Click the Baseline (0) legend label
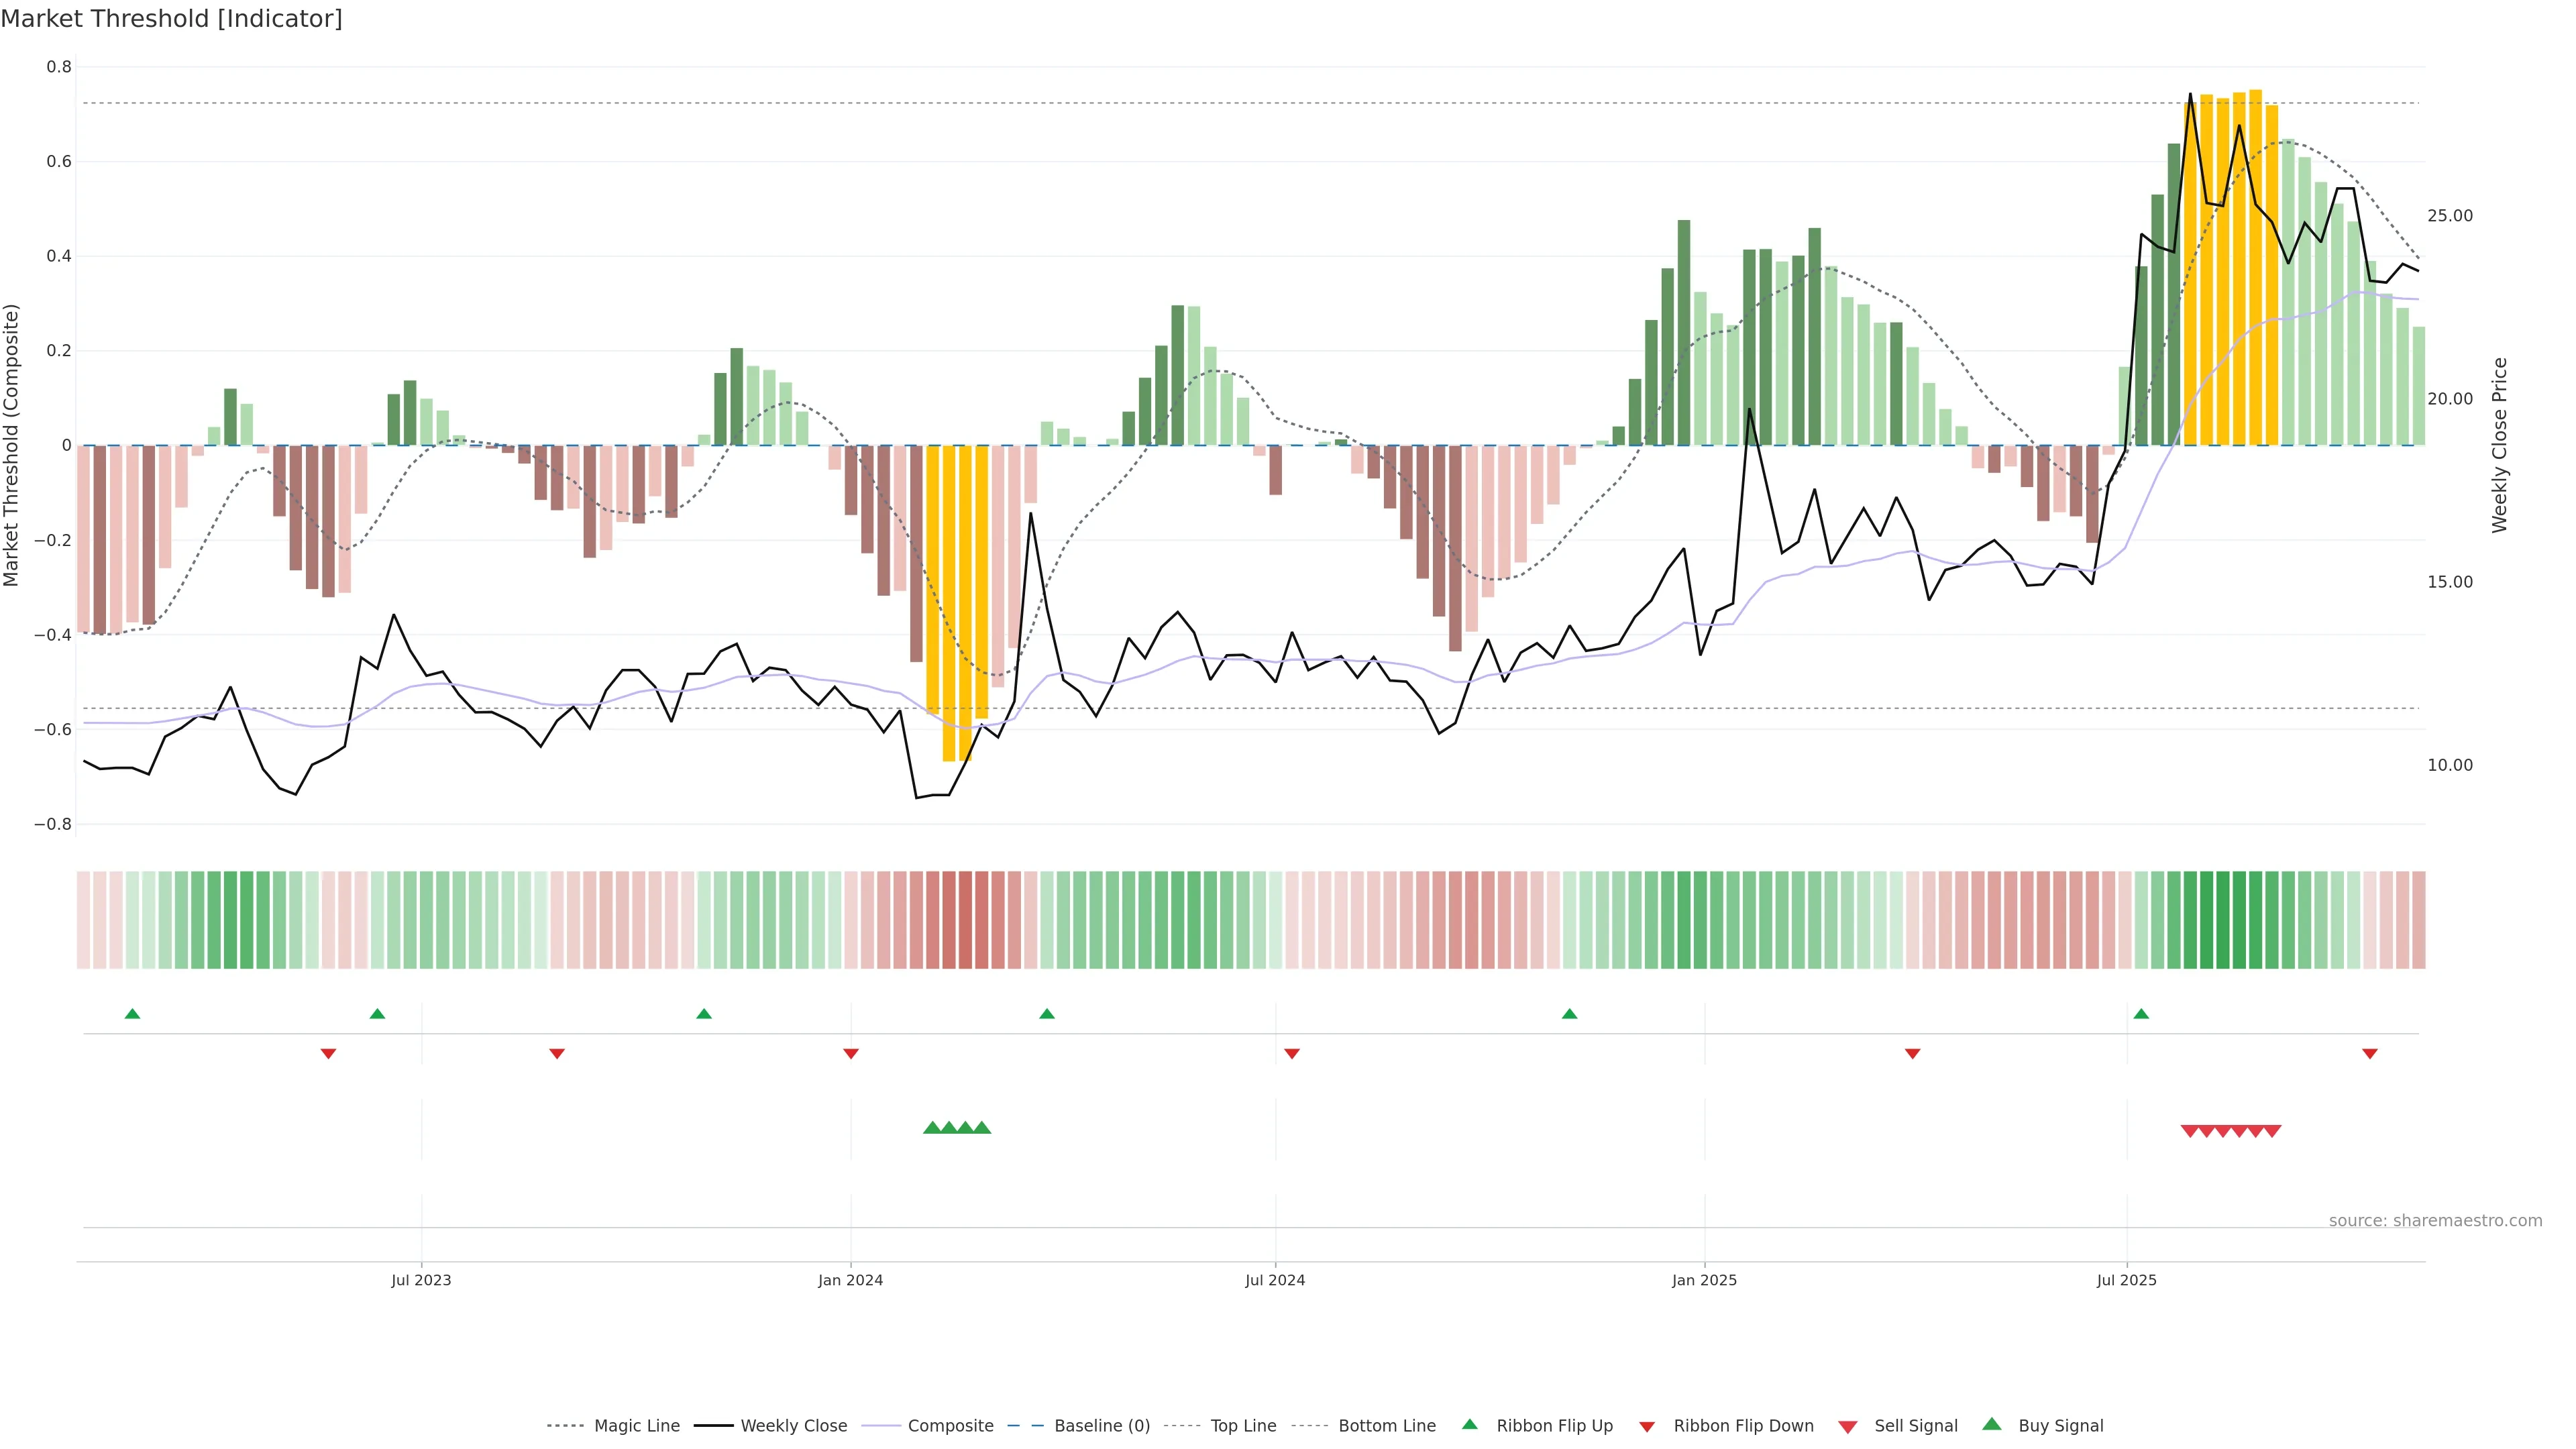The width and height of the screenshot is (2576, 1449). click(1102, 1426)
